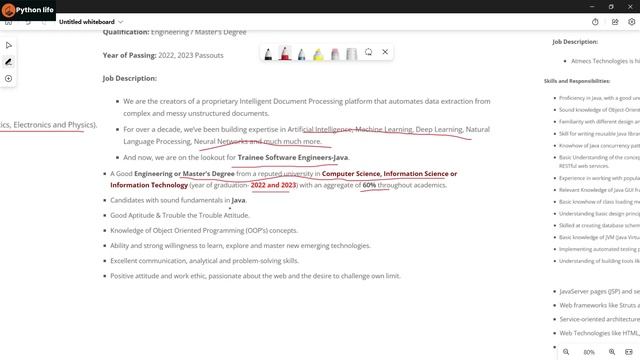The height and width of the screenshot is (360, 640).
Task: Restore down the app window
Action: (611, 7)
